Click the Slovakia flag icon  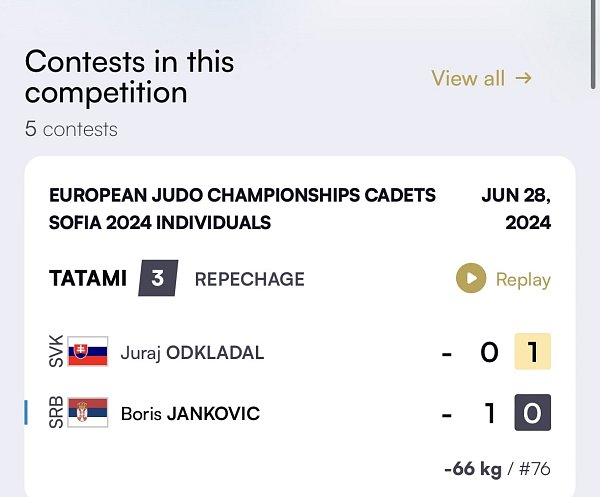[x=88, y=351]
